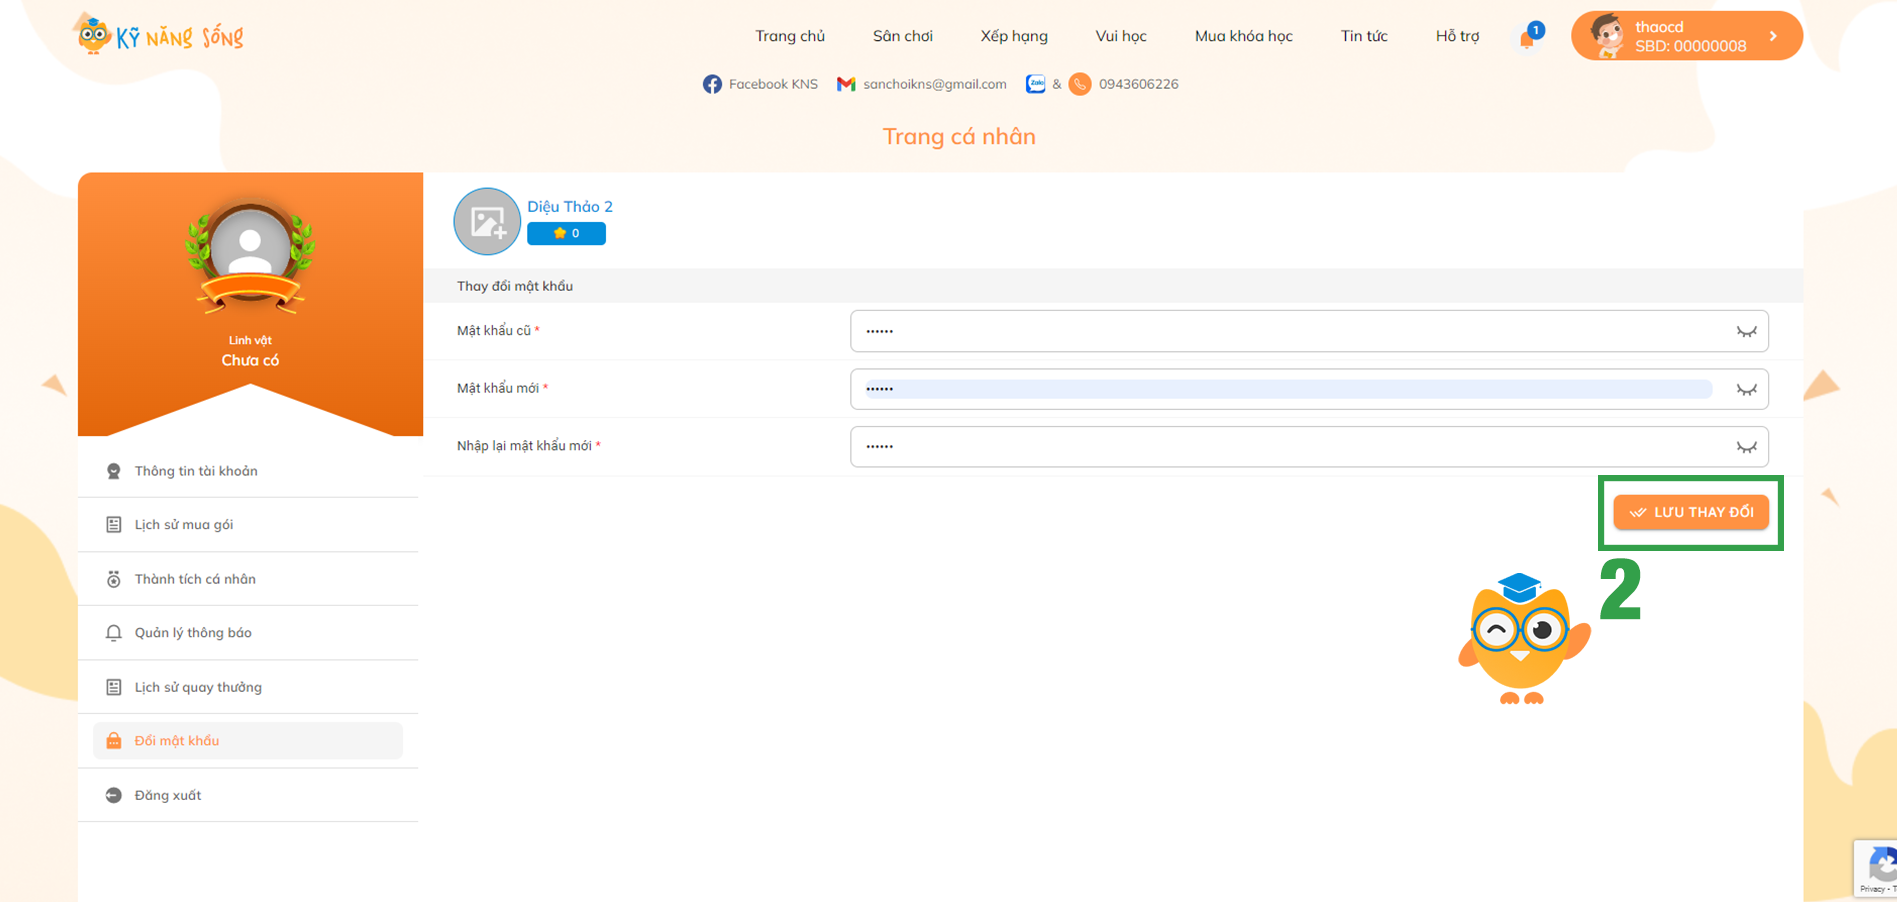Screen dimensions: 1897x902
Task: Reveal the re-entered new password
Action: click(1746, 447)
